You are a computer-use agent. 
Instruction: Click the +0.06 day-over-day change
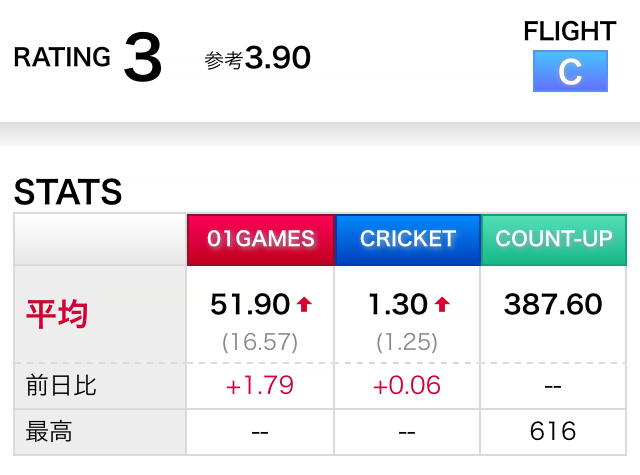point(407,385)
